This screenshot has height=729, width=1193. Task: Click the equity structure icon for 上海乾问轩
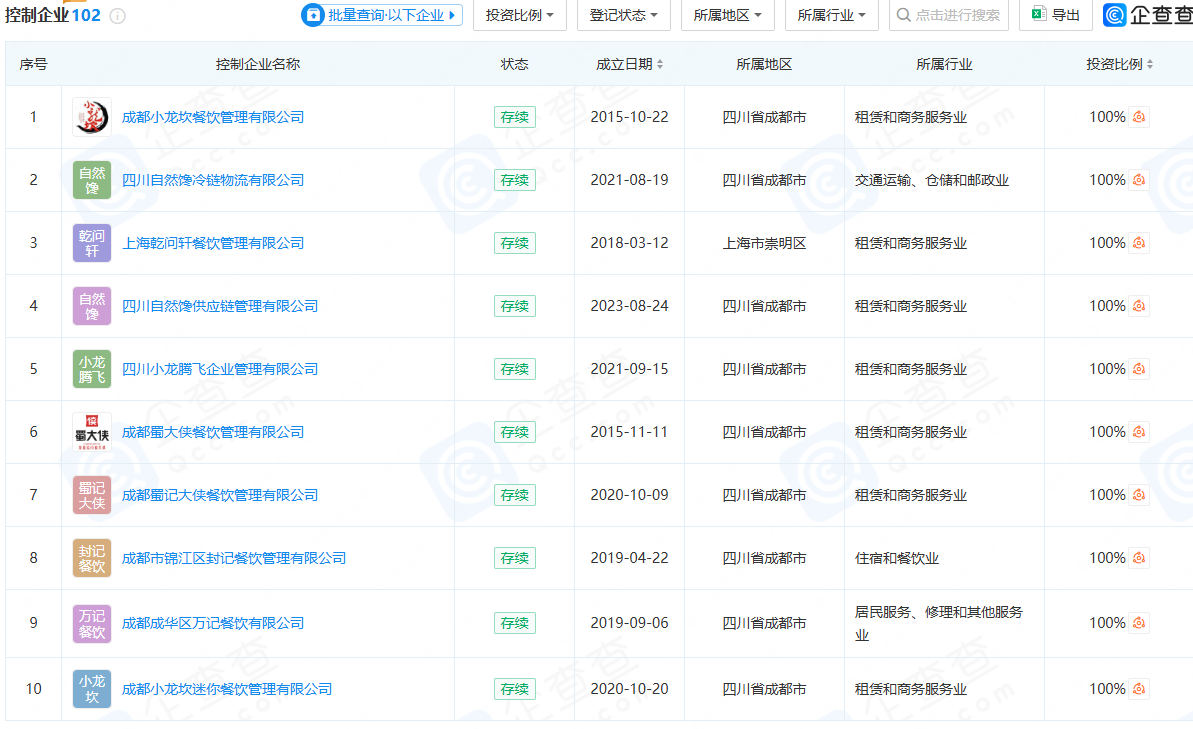1139,243
